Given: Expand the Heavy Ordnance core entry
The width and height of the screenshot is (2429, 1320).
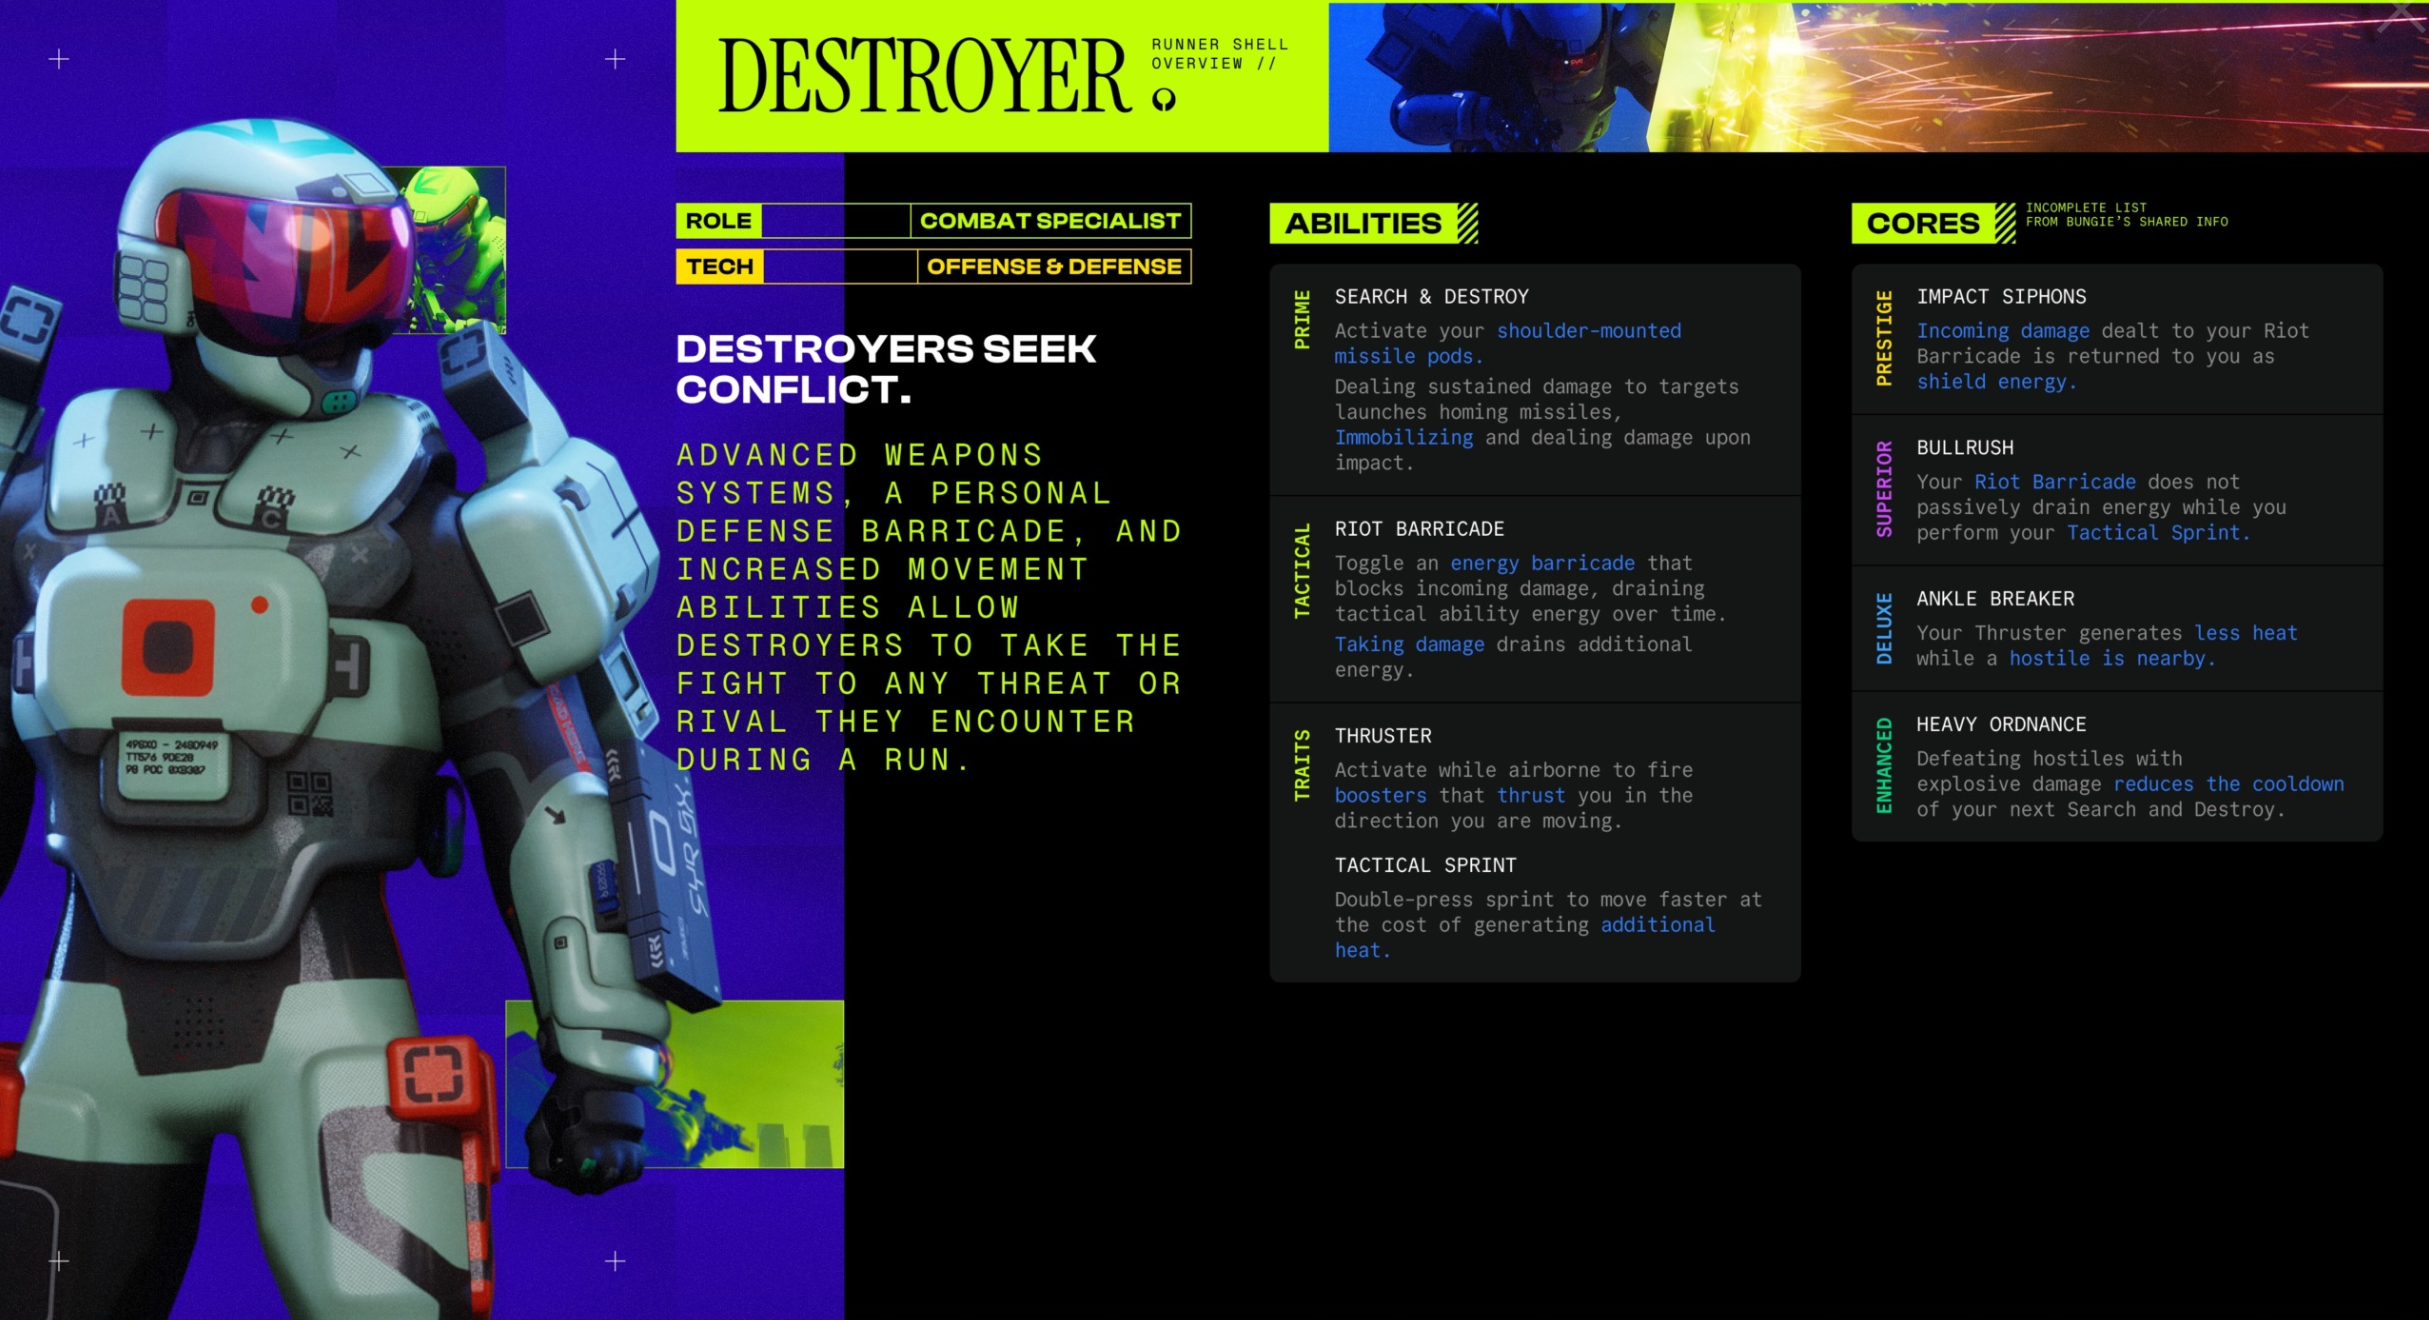Looking at the screenshot, I should pyautogui.click(x=2116, y=768).
